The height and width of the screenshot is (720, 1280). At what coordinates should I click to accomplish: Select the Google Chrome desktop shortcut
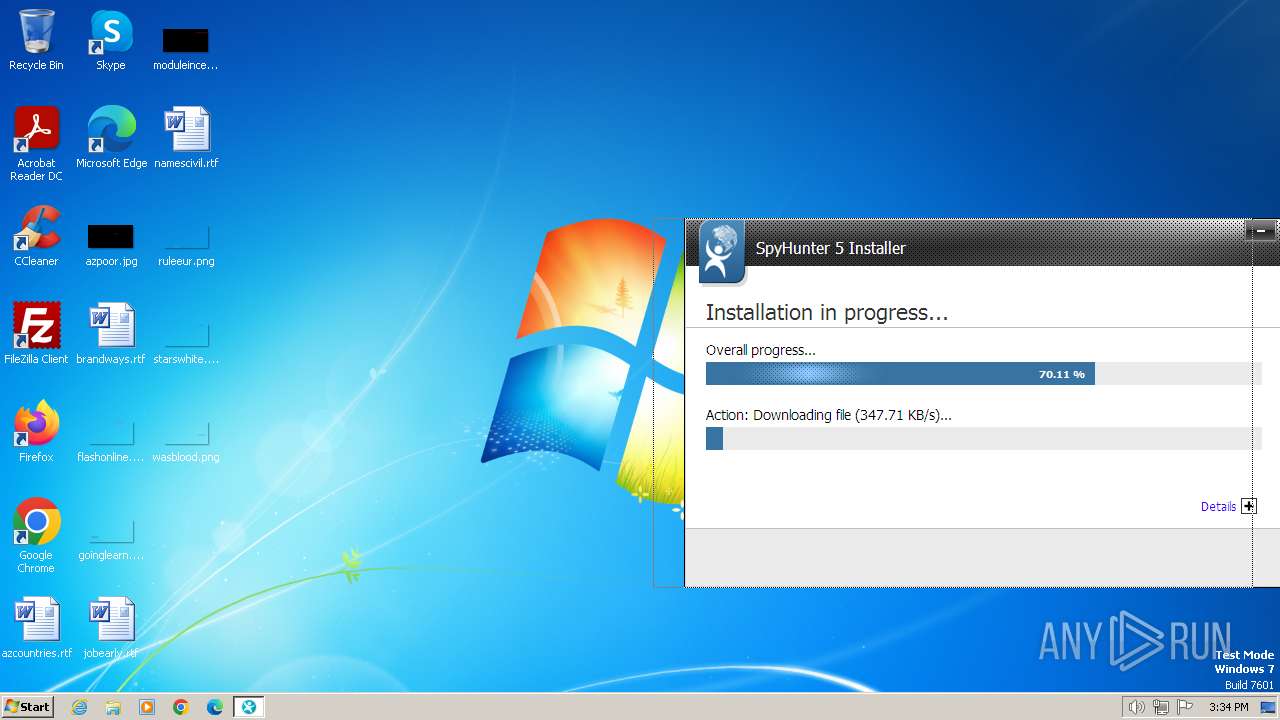pos(36,535)
